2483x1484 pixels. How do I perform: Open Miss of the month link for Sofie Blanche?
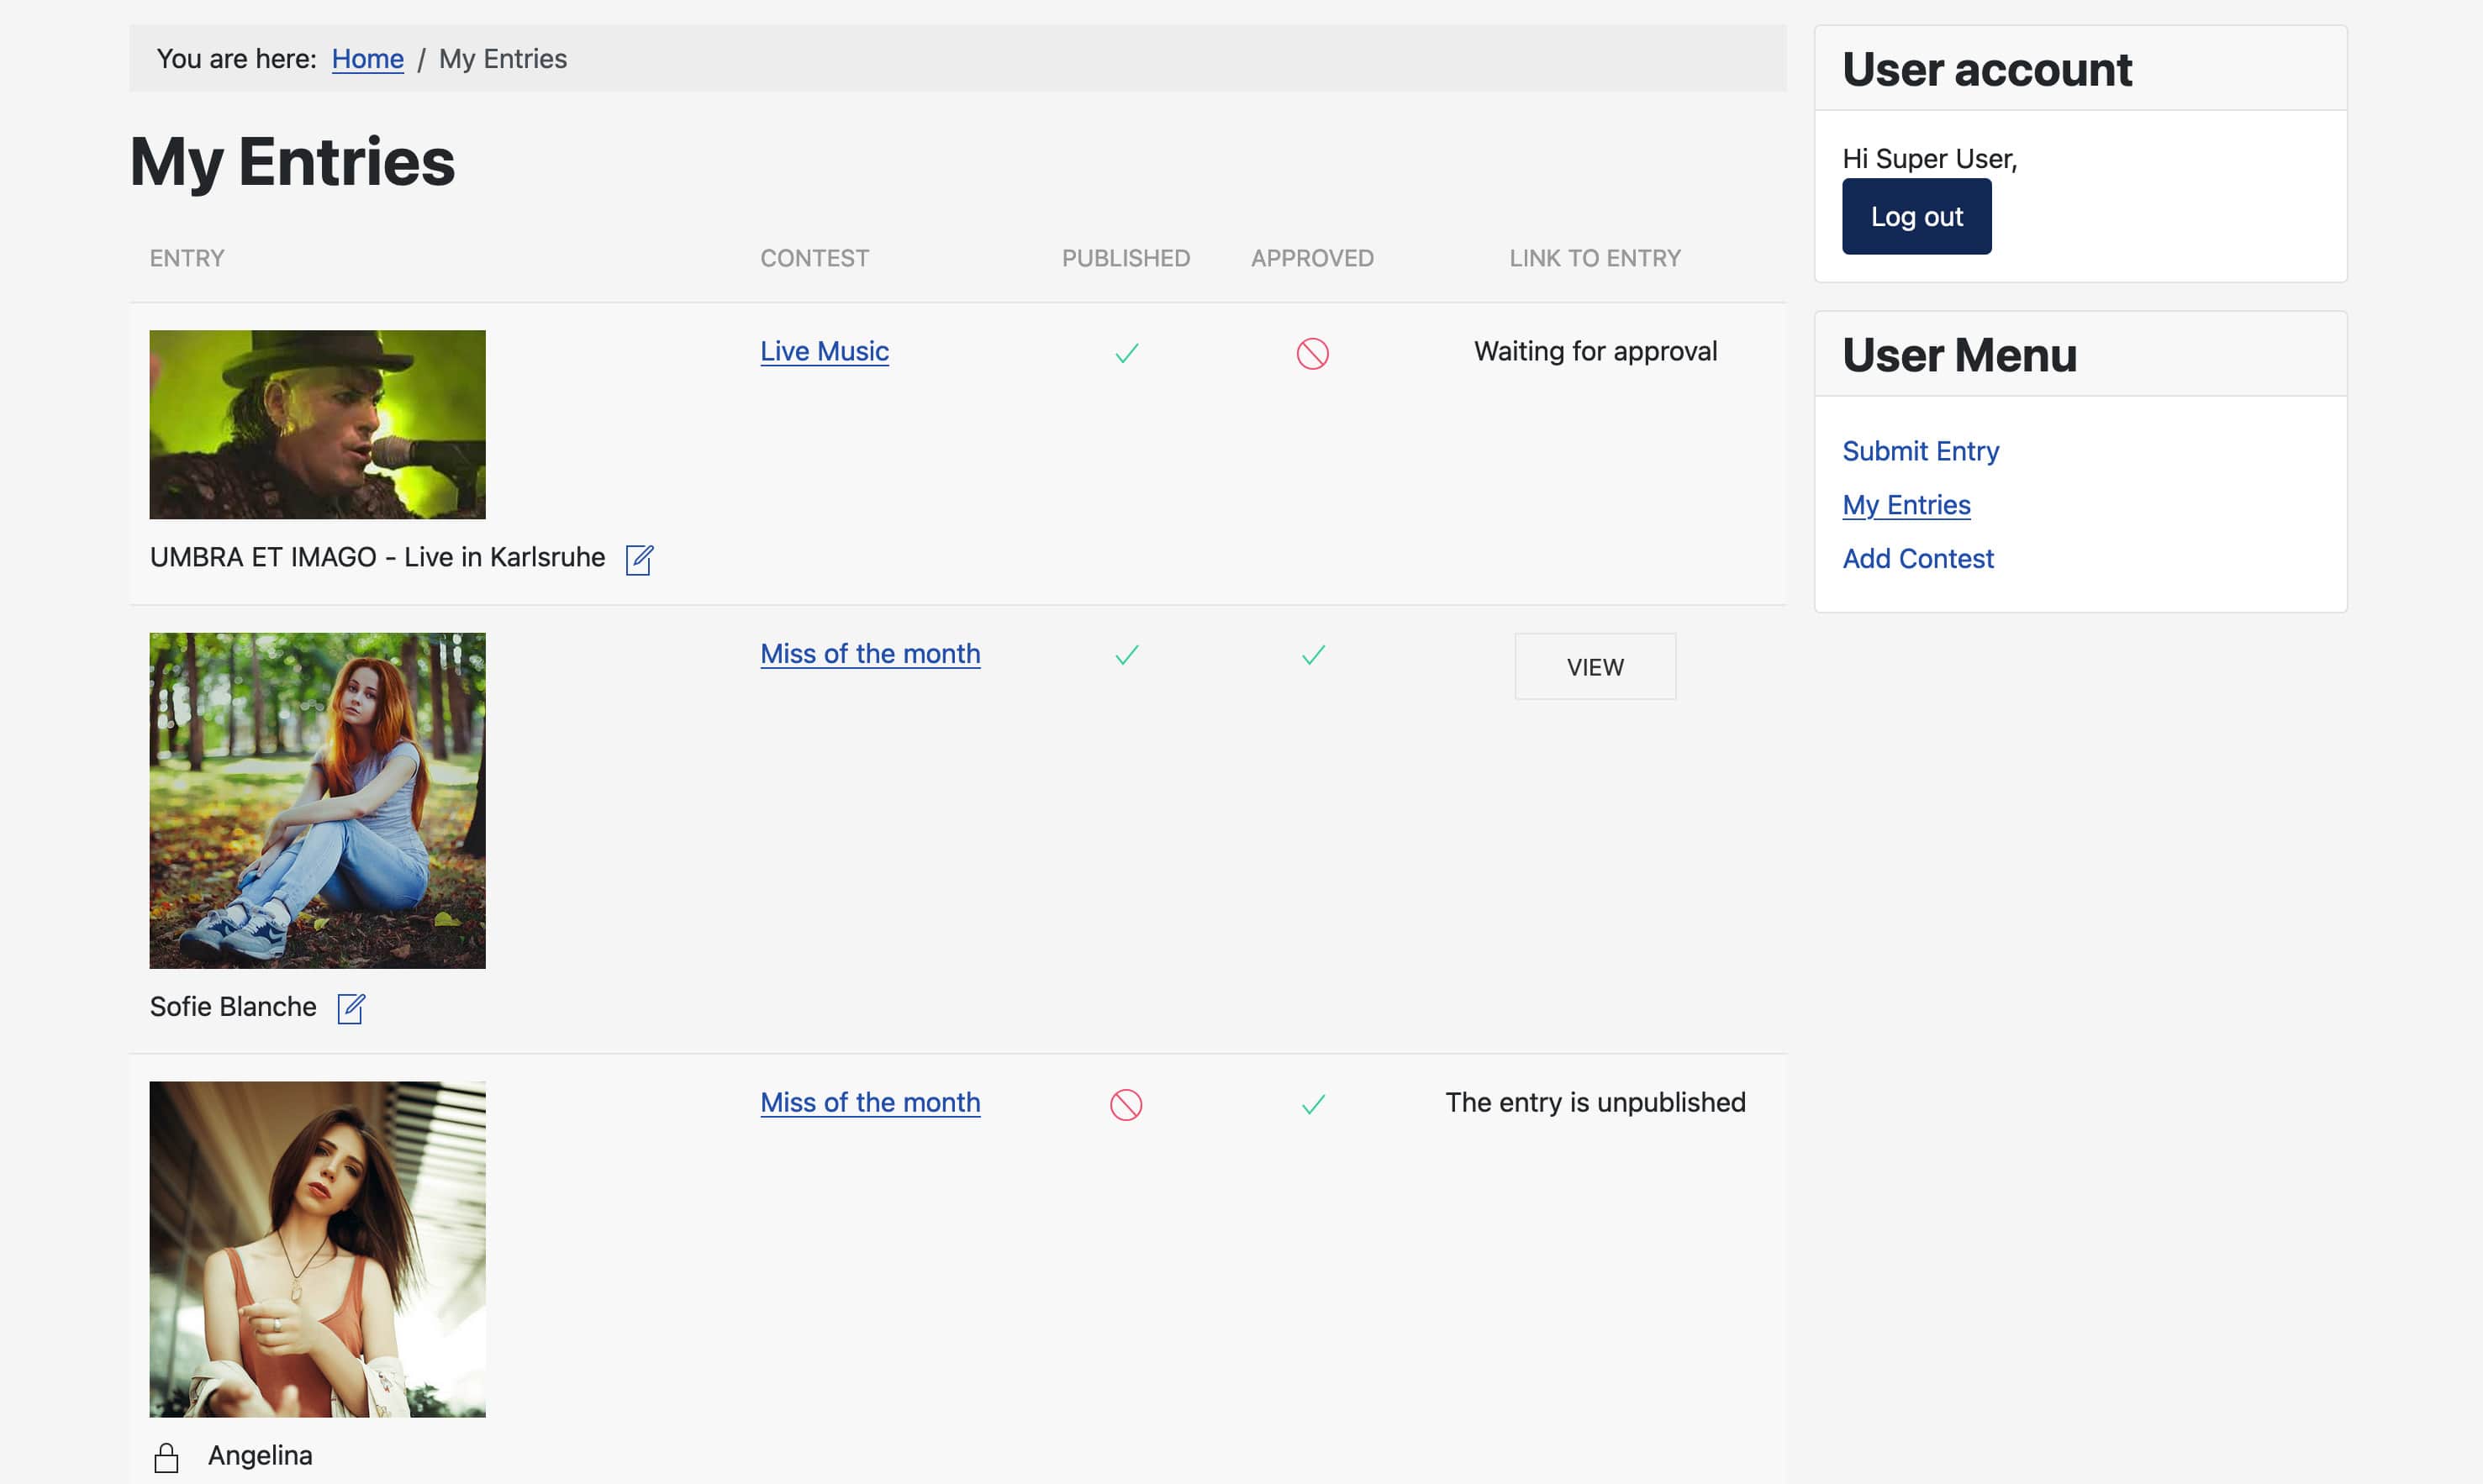click(870, 653)
